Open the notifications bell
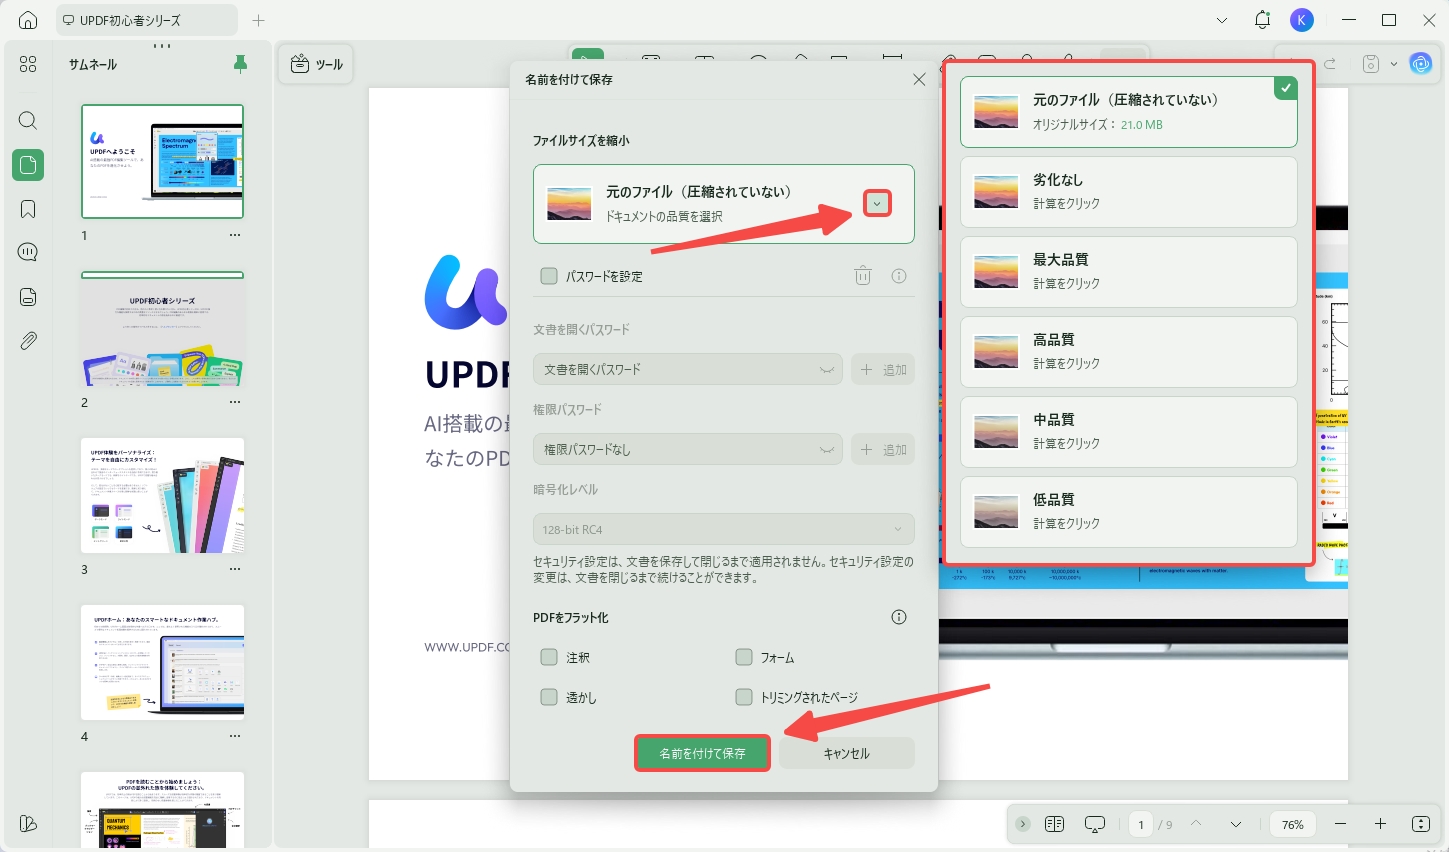The width and height of the screenshot is (1449, 852). pos(1262,20)
